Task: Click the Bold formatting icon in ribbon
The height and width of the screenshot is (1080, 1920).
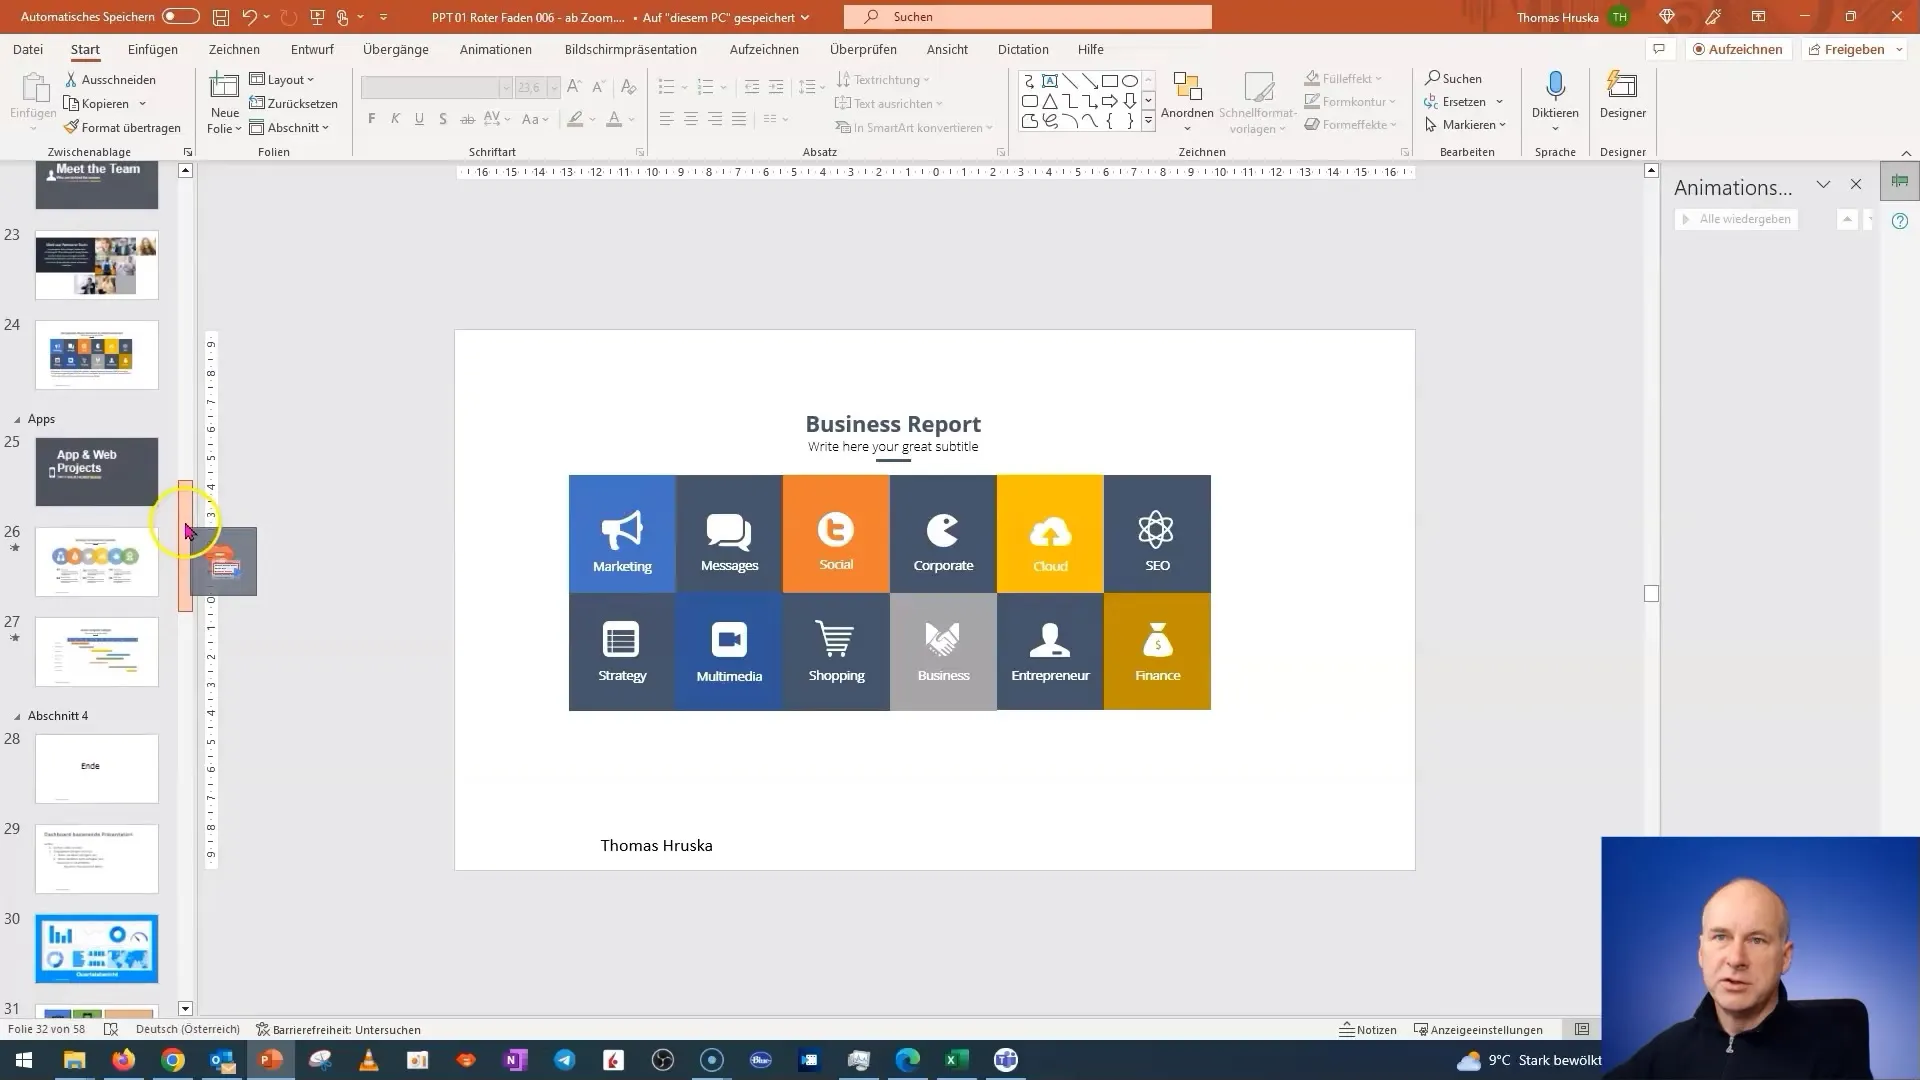Action: [x=372, y=120]
